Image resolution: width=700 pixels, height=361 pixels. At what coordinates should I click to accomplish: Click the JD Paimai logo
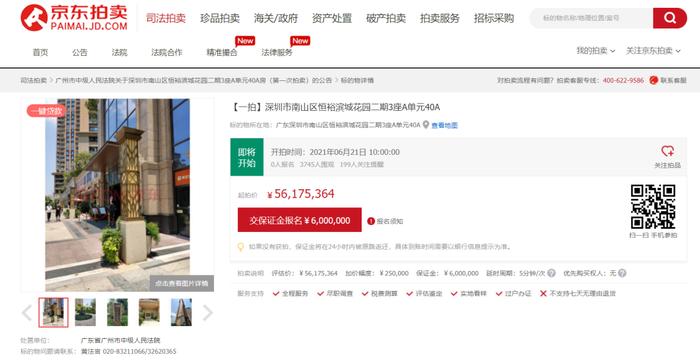pos(74,17)
